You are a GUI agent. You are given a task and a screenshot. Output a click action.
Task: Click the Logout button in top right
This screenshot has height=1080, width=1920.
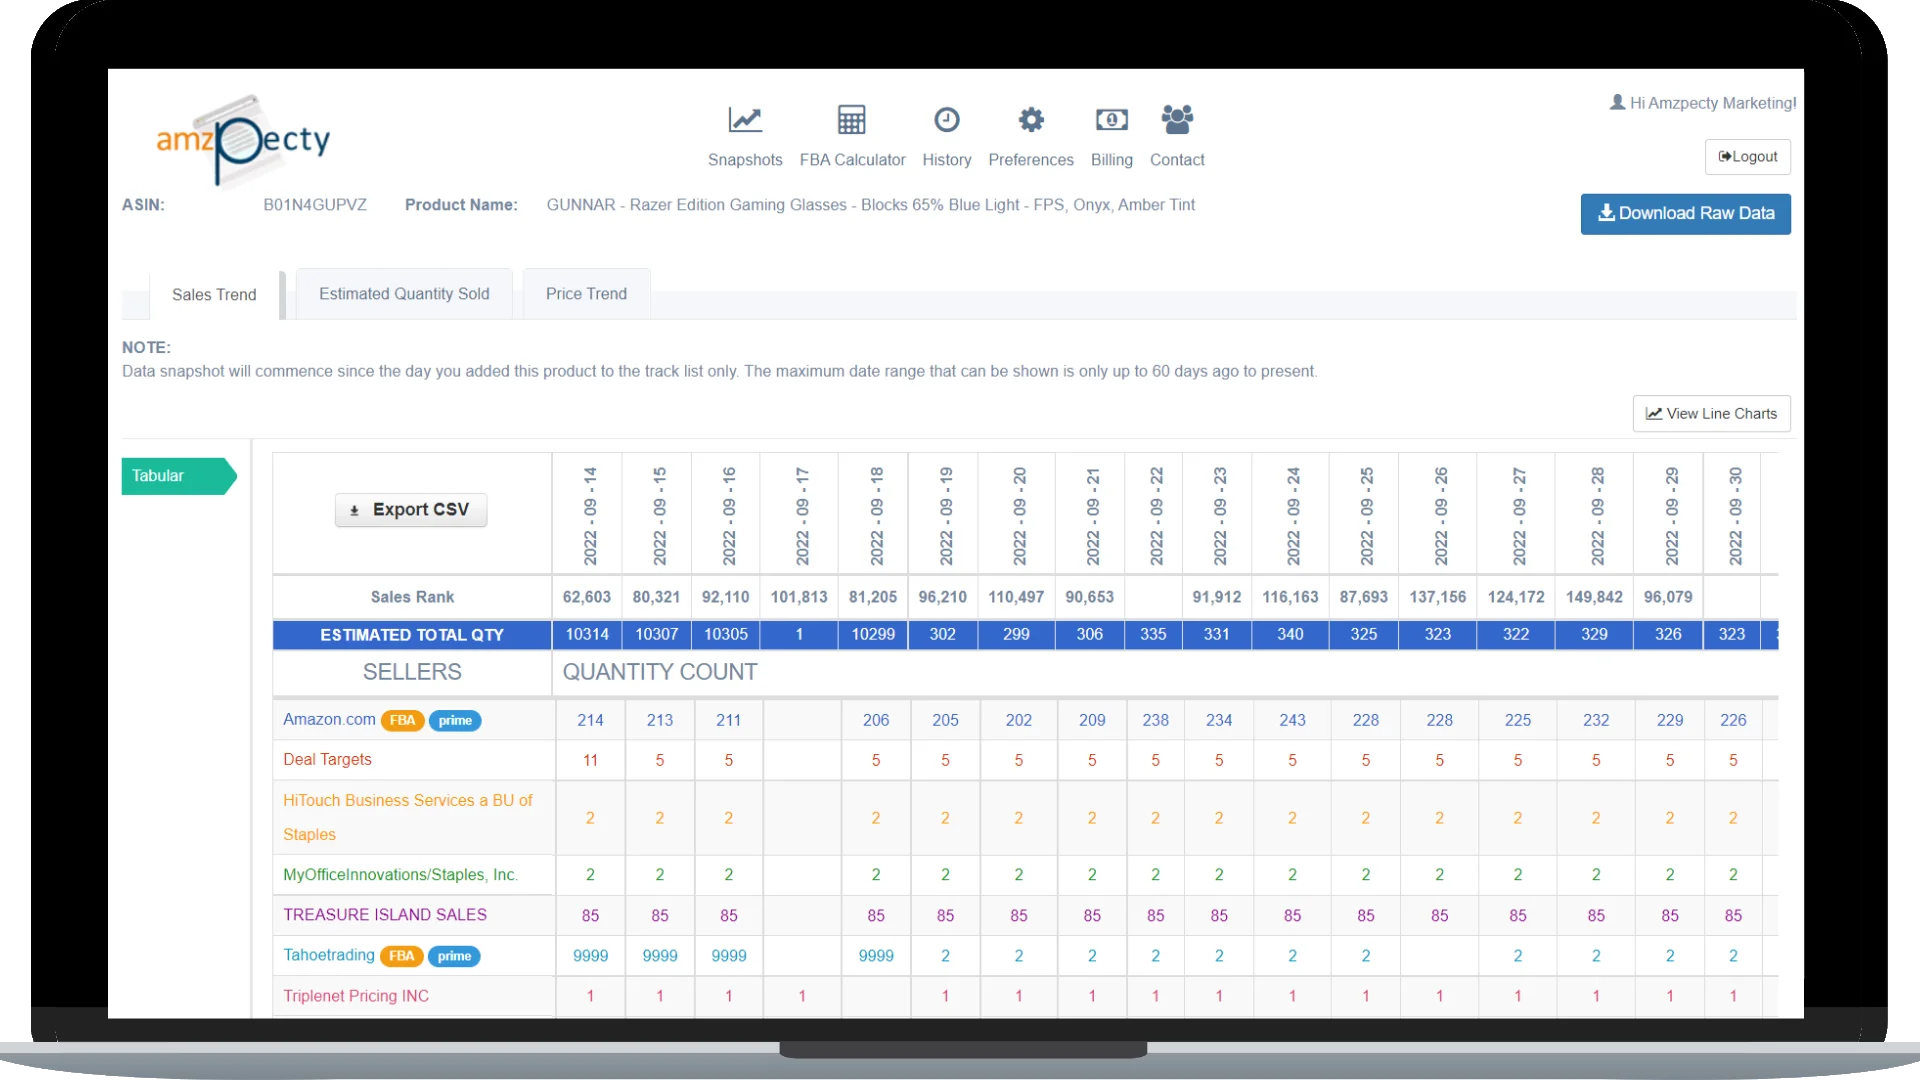[1747, 156]
